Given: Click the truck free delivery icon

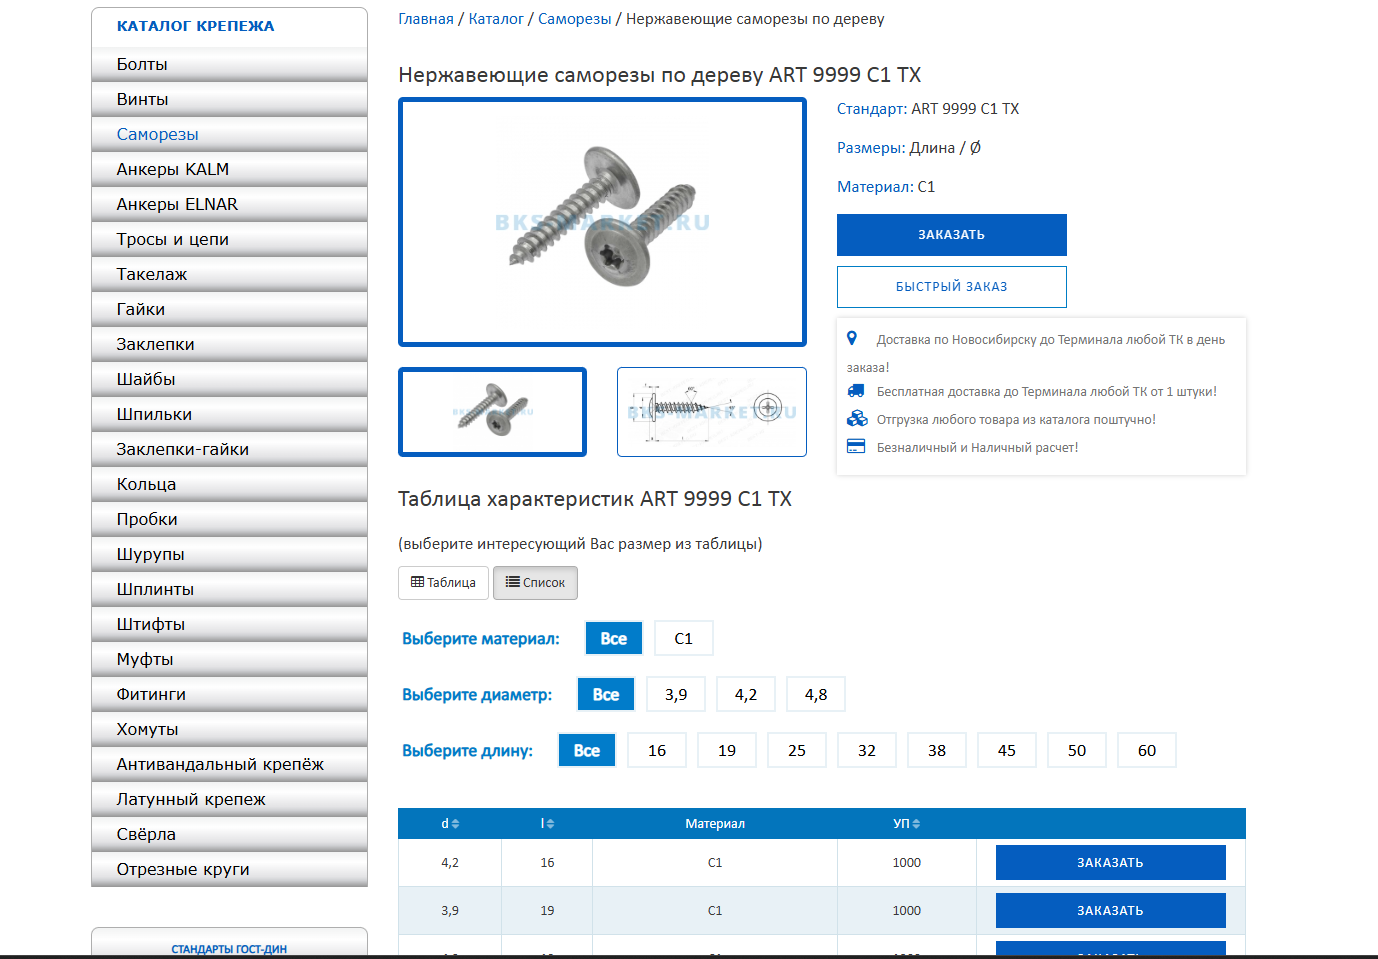Looking at the screenshot, I should pos(856,391).
